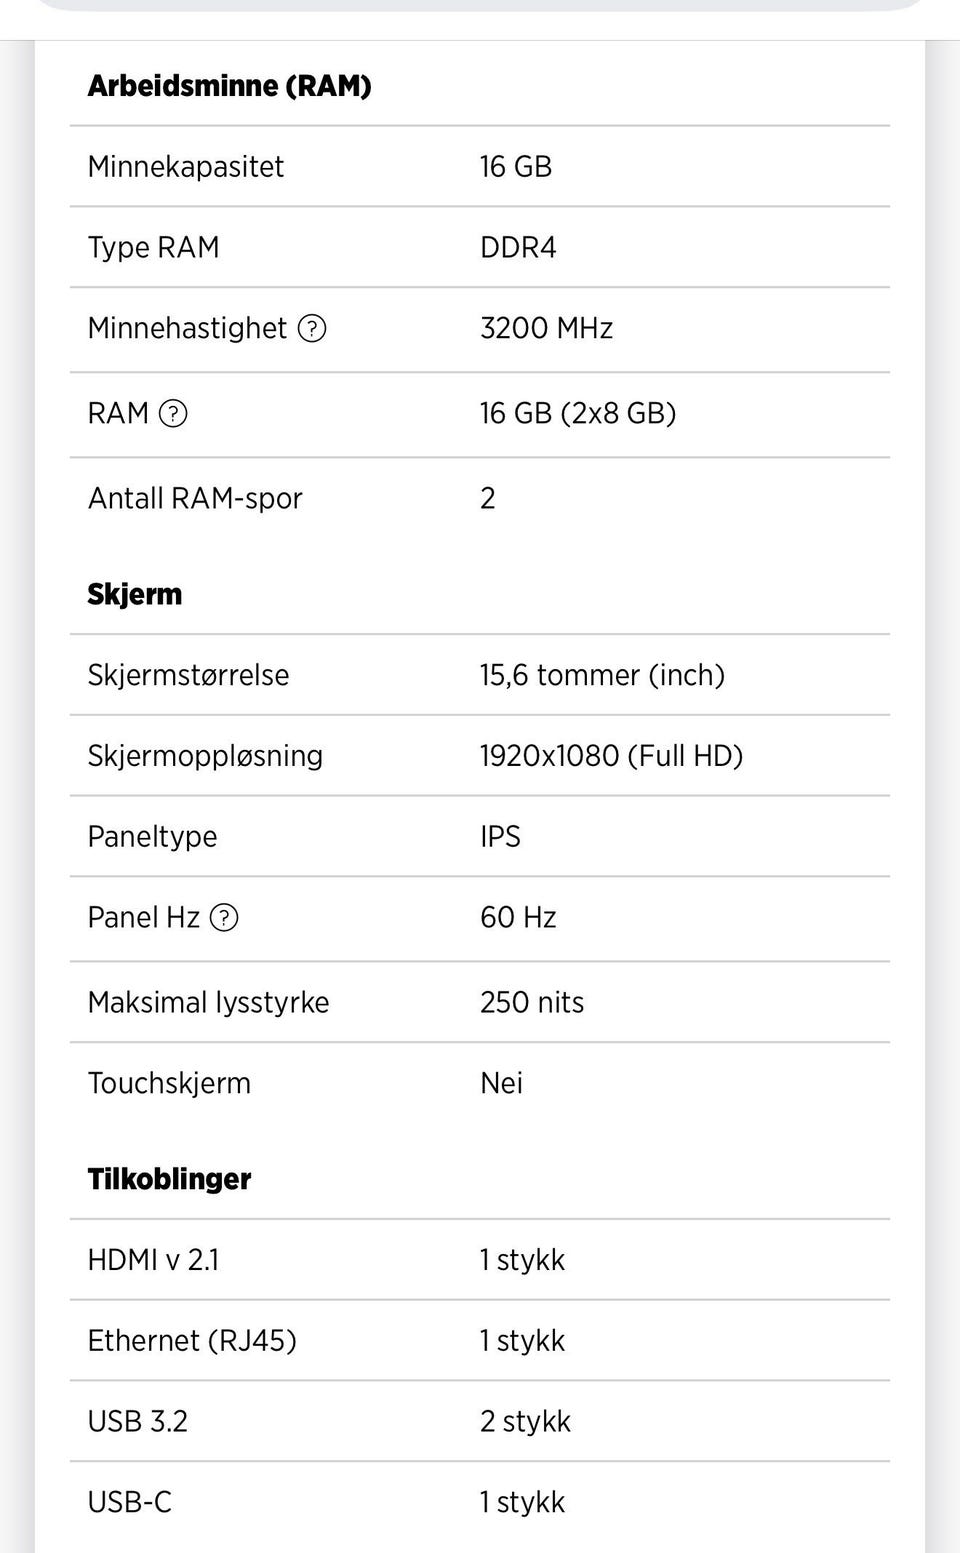Click the Antall RAM-spor row label
This screenshot has height=1553, width=960.
195,498
